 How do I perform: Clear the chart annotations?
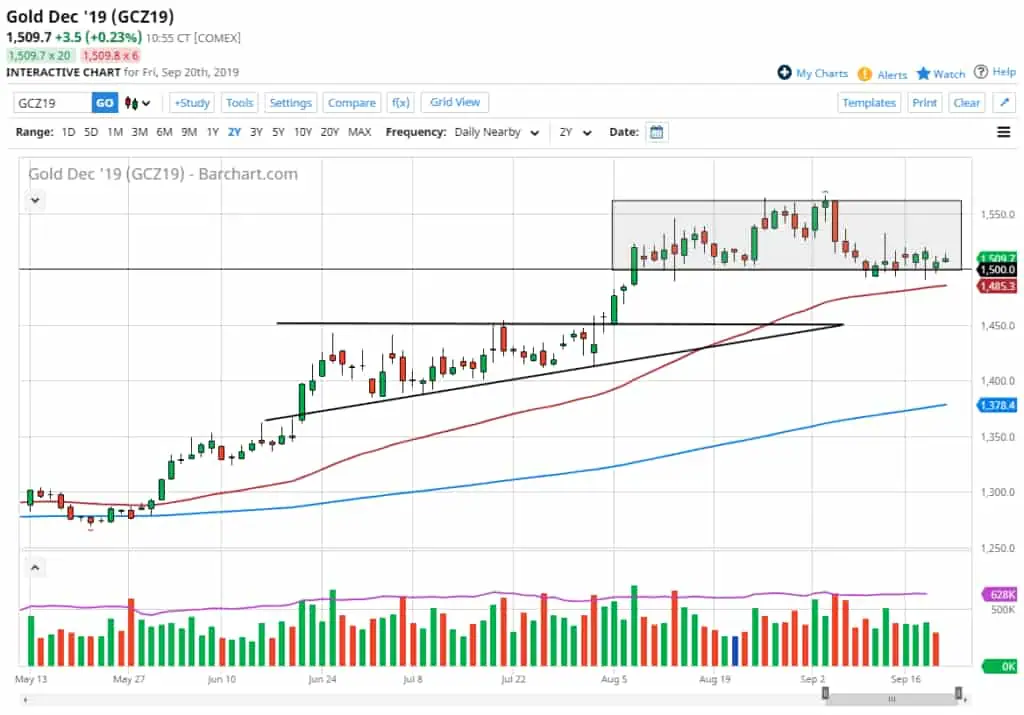tap(966, 102)
